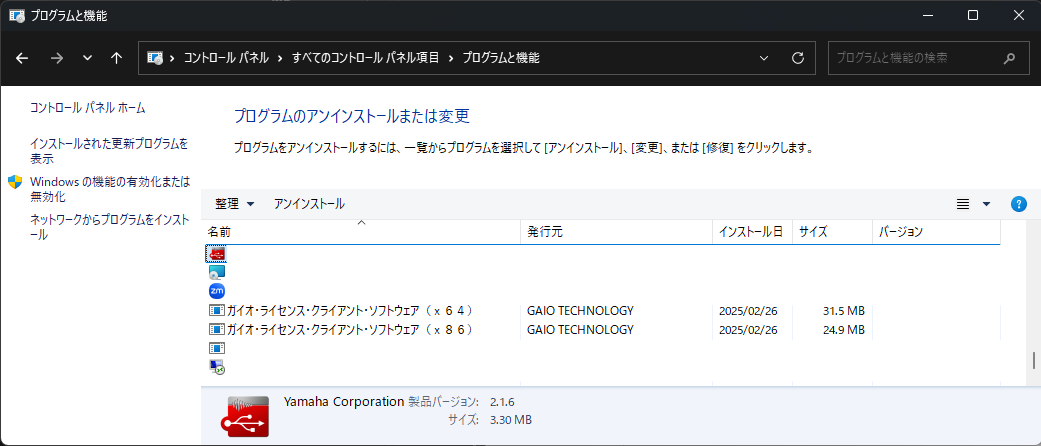Sort by インストール日 column header
The image size is (1041, 446).
point(750,232)
